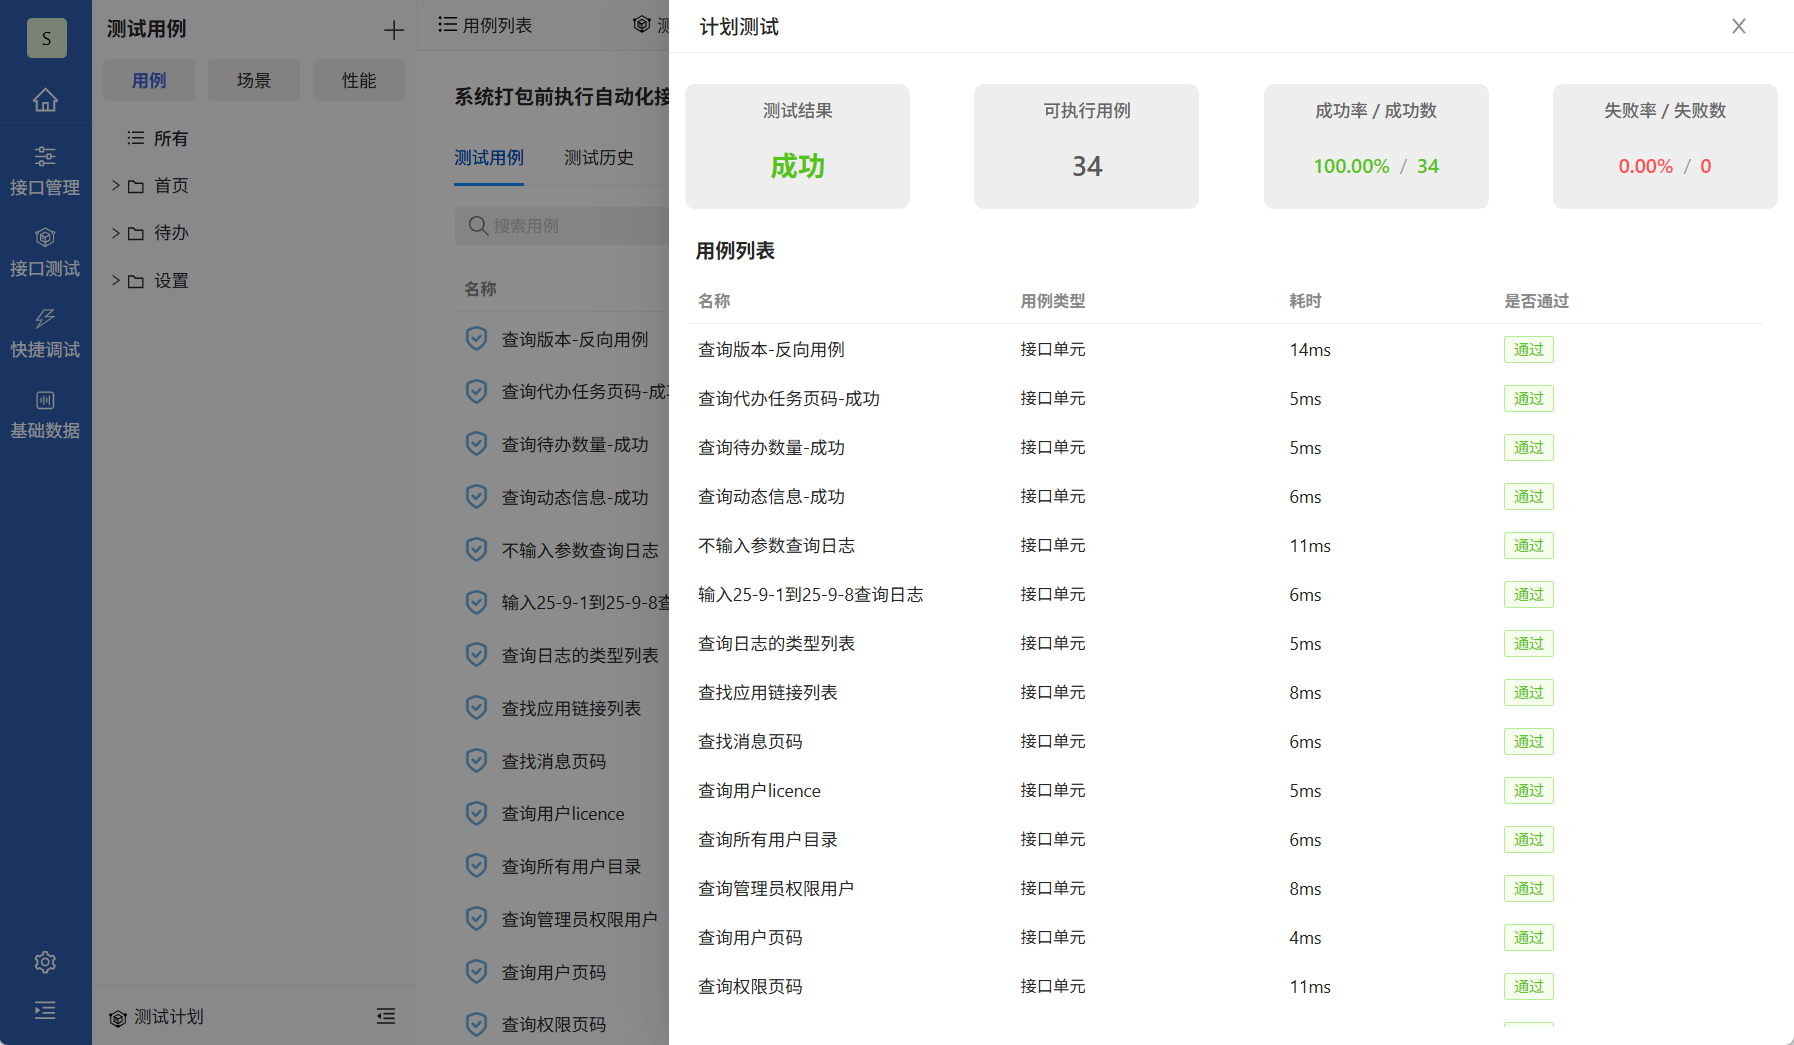Click the 成功率 / 成功数 card
Screen dimensions: 1794x1045
1376,146
